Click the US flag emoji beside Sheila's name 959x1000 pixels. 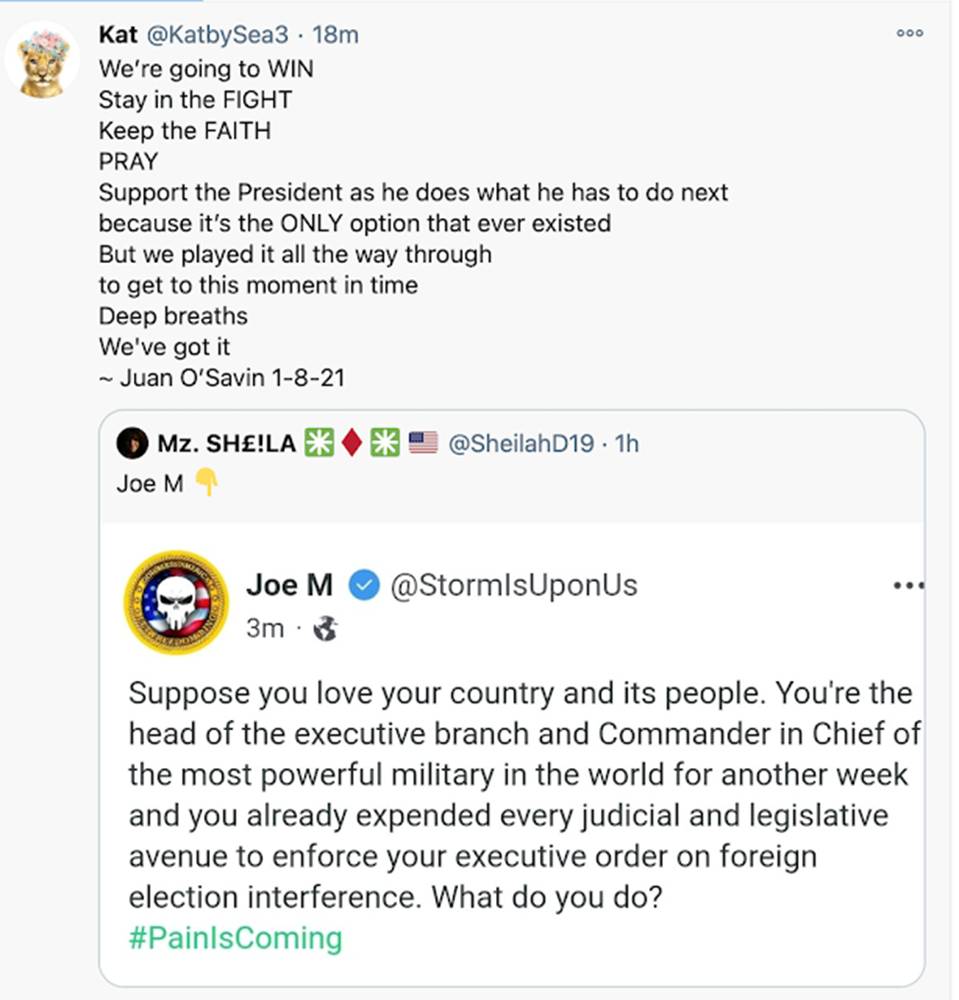(423, 443)
